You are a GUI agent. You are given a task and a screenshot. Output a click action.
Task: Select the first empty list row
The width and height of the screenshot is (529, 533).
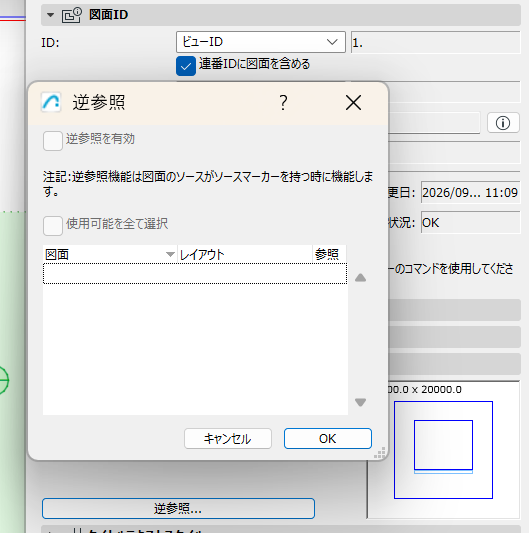point(195,273)
